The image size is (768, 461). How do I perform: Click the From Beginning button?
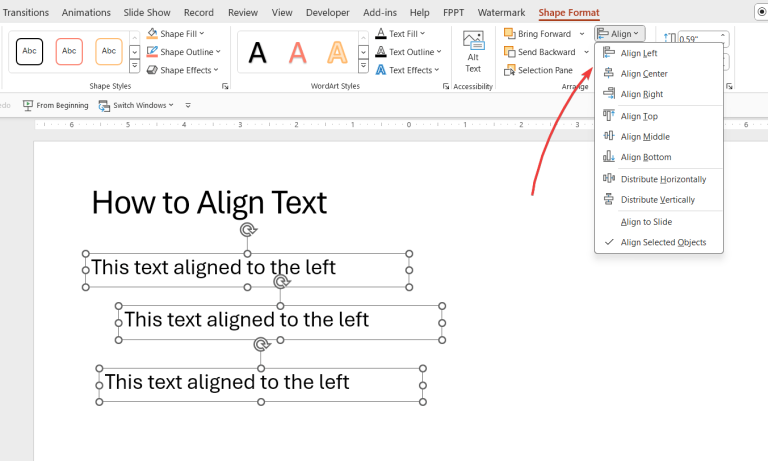click(55, 105)
